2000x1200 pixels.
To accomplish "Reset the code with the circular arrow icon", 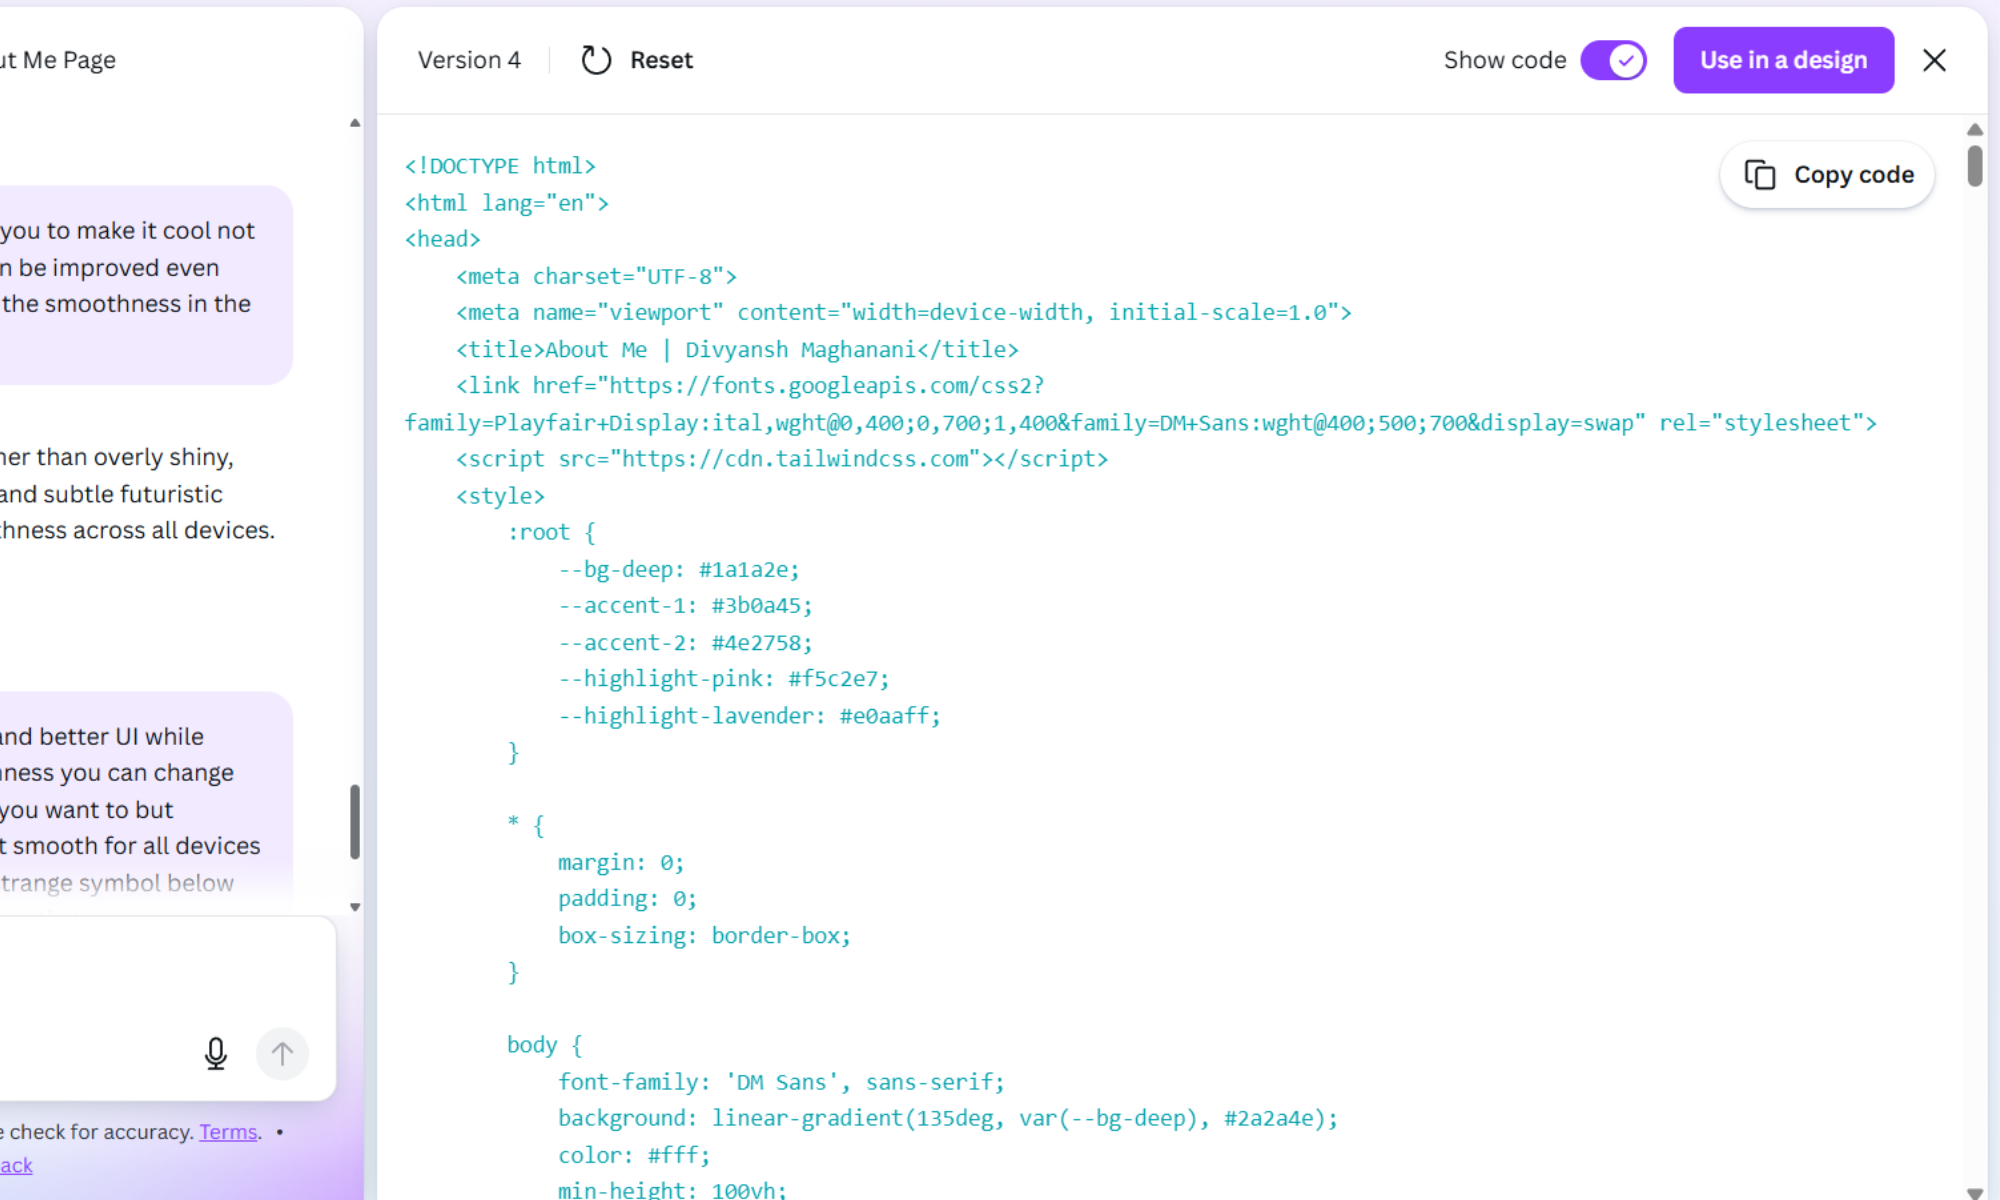I will tap(597, 60).
